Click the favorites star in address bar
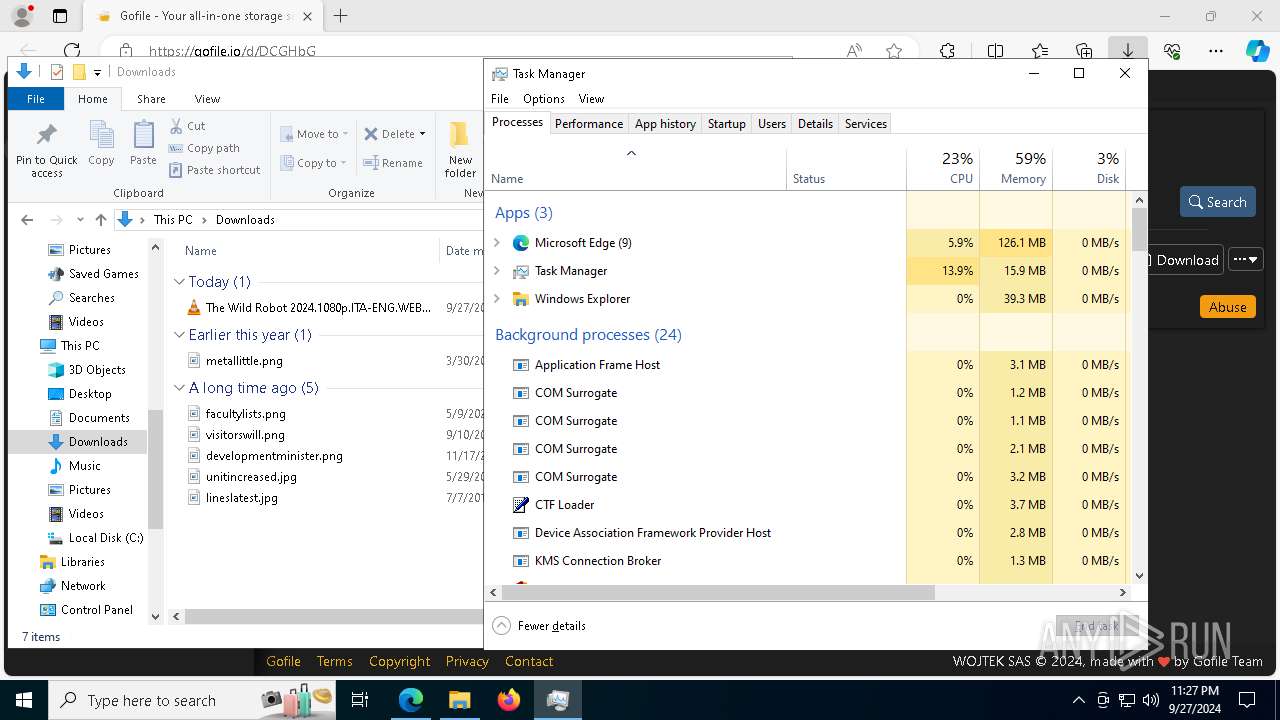Image resolution: width=1280 pixels, height=720 pixels. [x=893, y=51]
